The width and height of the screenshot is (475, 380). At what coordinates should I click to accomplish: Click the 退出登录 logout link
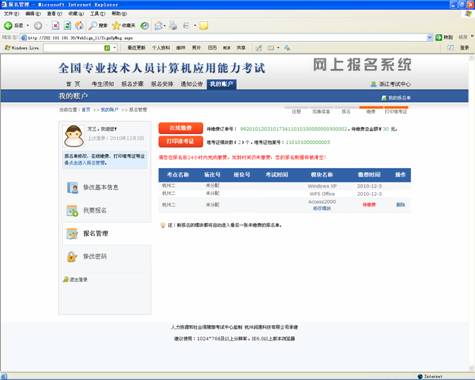pos(78,280)
